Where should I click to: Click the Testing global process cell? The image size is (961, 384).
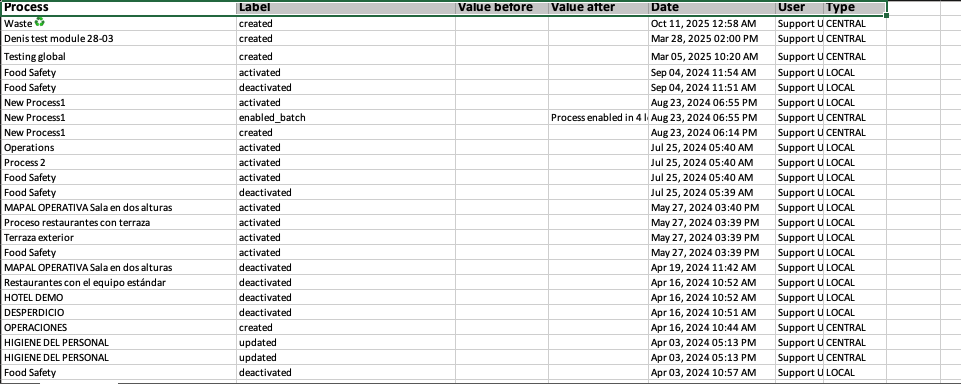pos(118,56)
